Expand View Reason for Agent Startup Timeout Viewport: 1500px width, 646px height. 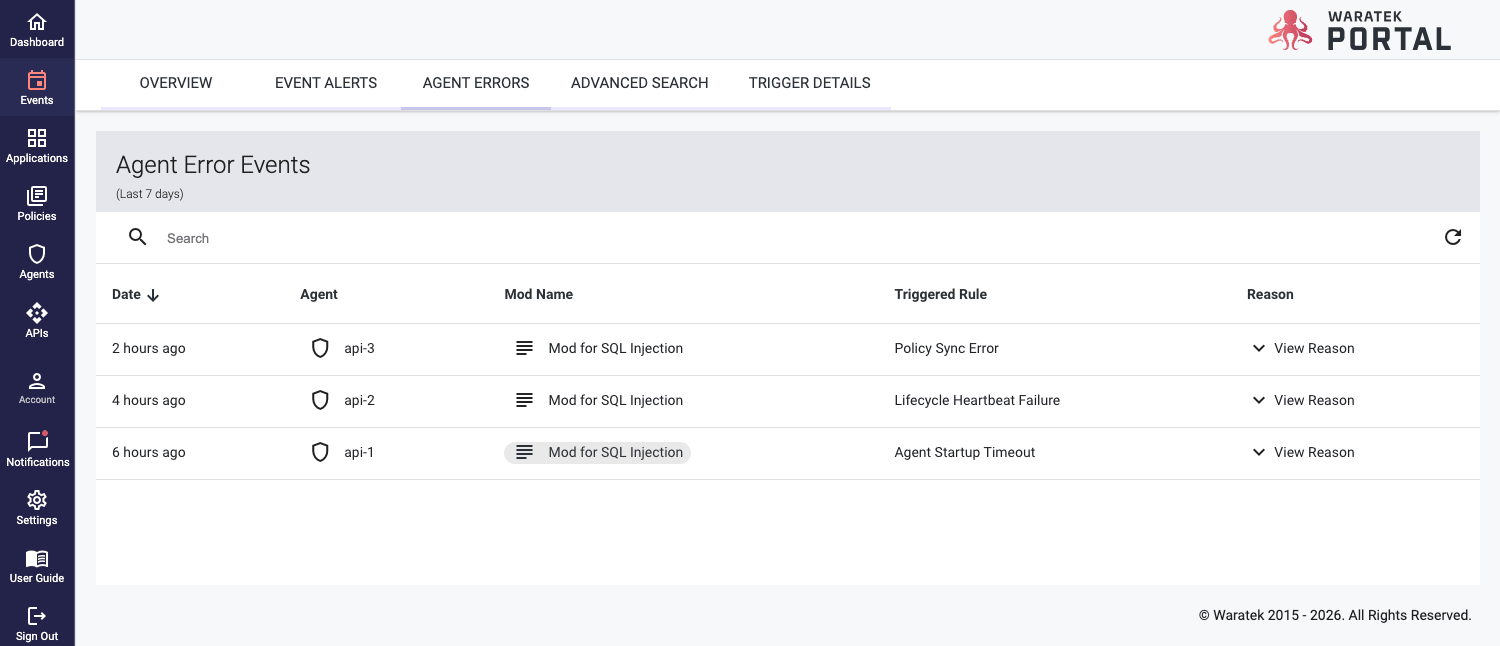coord(1303,452)
